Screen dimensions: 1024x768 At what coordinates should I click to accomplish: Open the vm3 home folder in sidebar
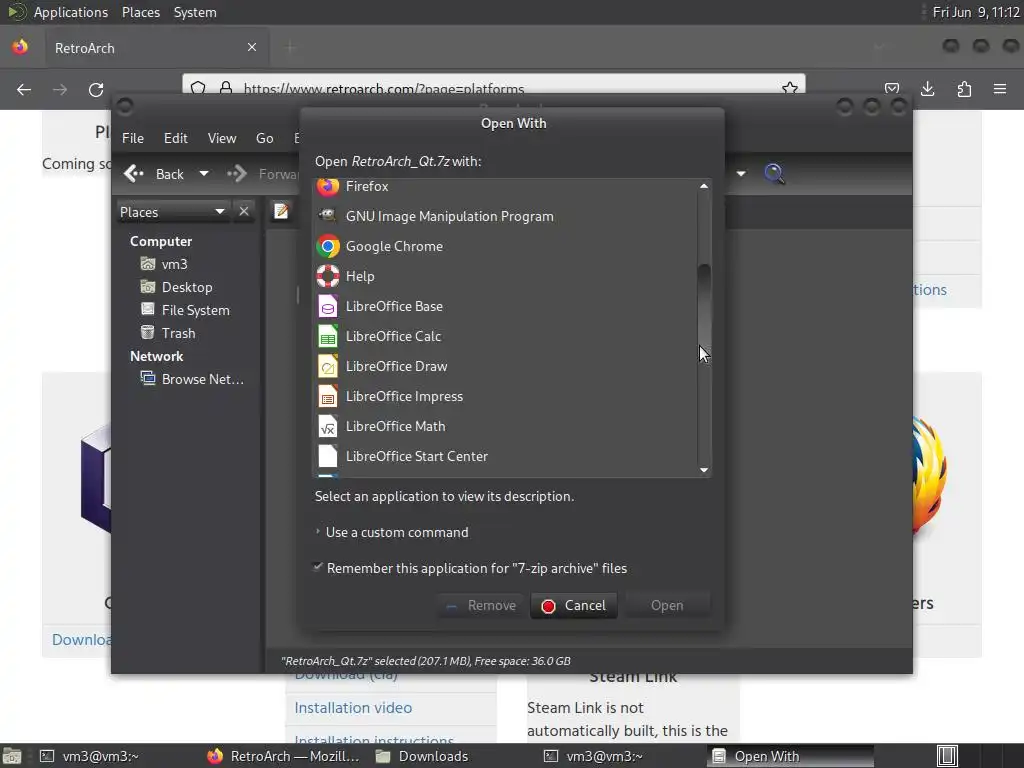(x=174, y=264)
